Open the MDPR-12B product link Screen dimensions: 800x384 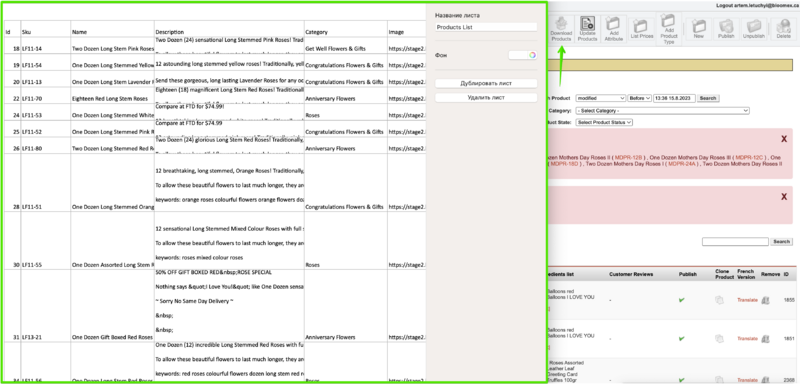[x=628, y=158]
